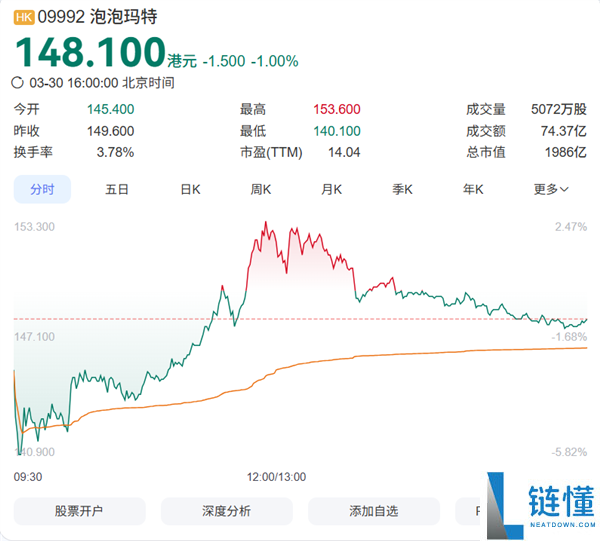Click the 153.300 axis label

coord(34,227)
